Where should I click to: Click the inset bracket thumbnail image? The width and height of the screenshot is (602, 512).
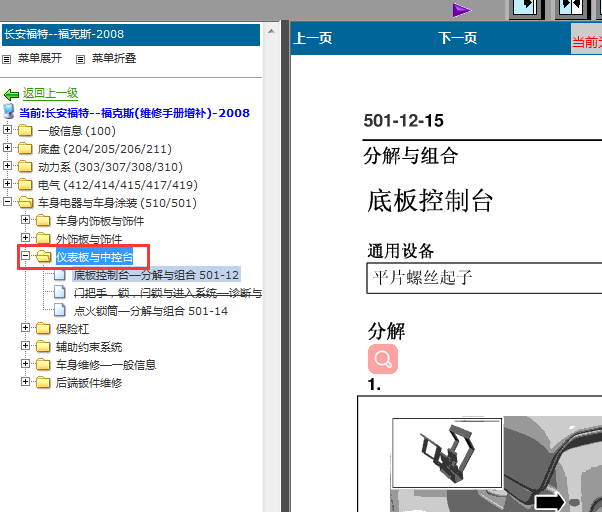coord(447,453)
